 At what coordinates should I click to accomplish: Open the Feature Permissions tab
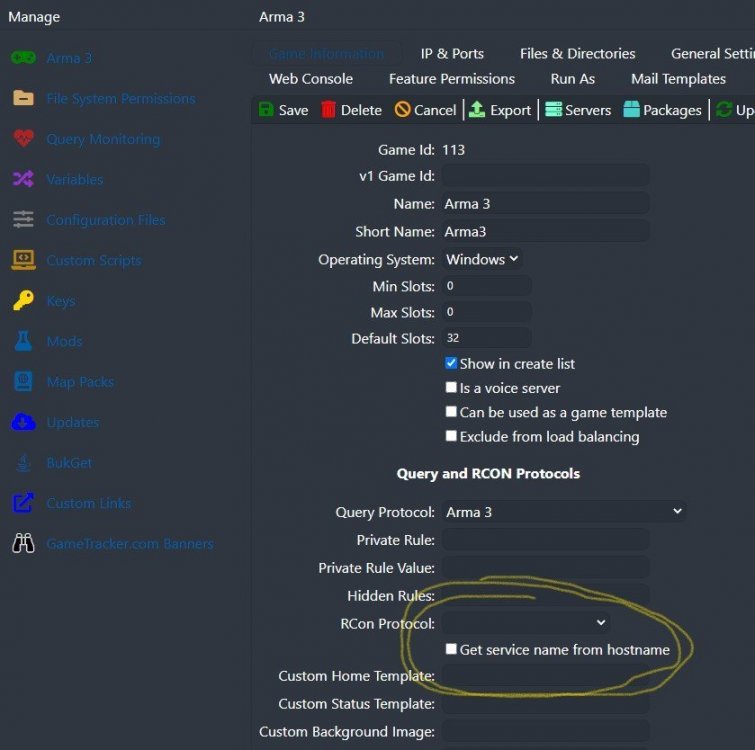click(x=451, y=79)
